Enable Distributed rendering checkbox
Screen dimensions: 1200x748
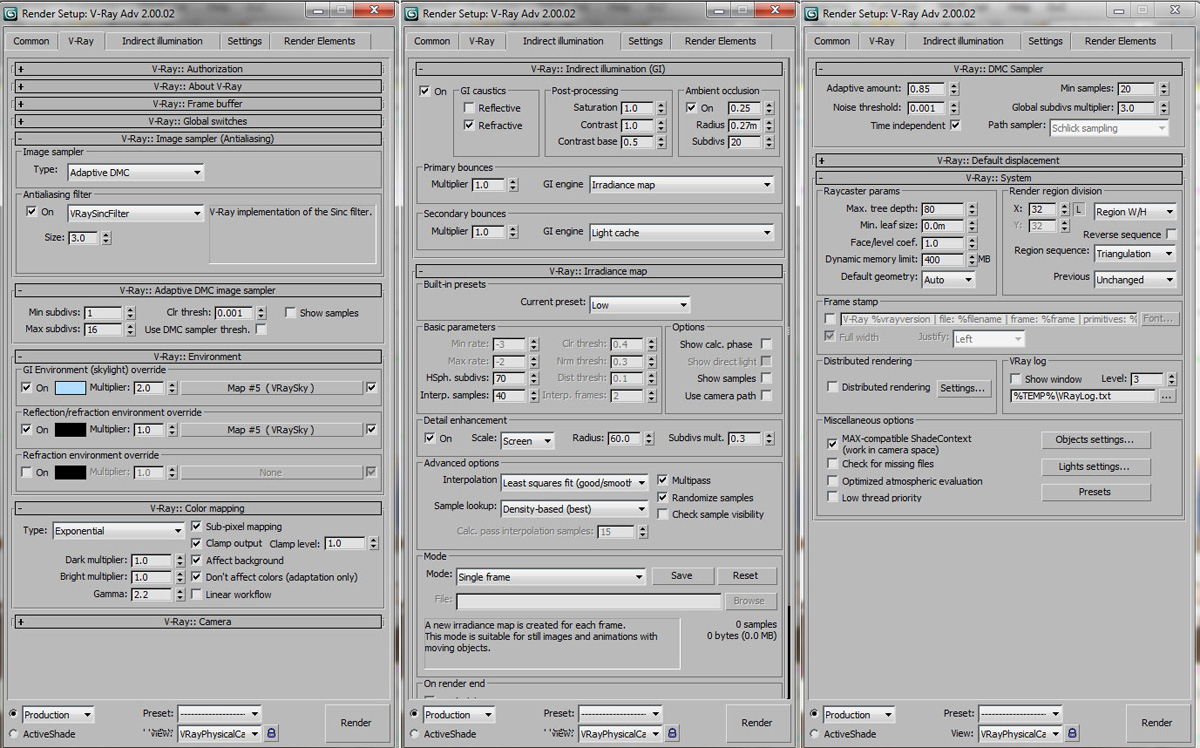tap(832, 387)
